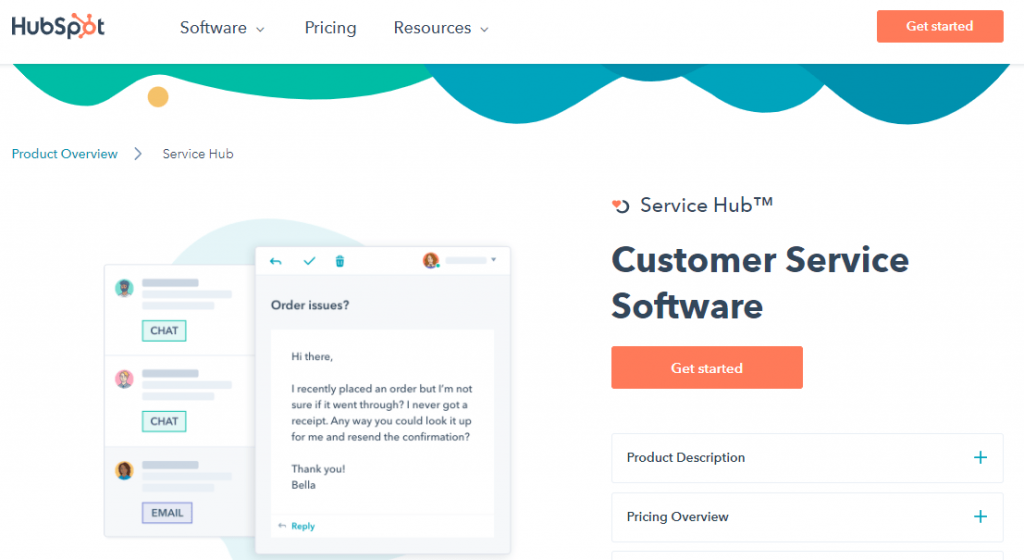This screenshot has height=560, width=1024.
Task: Click the reply arrow icon in the email mockup
Action: pos(276,261)
